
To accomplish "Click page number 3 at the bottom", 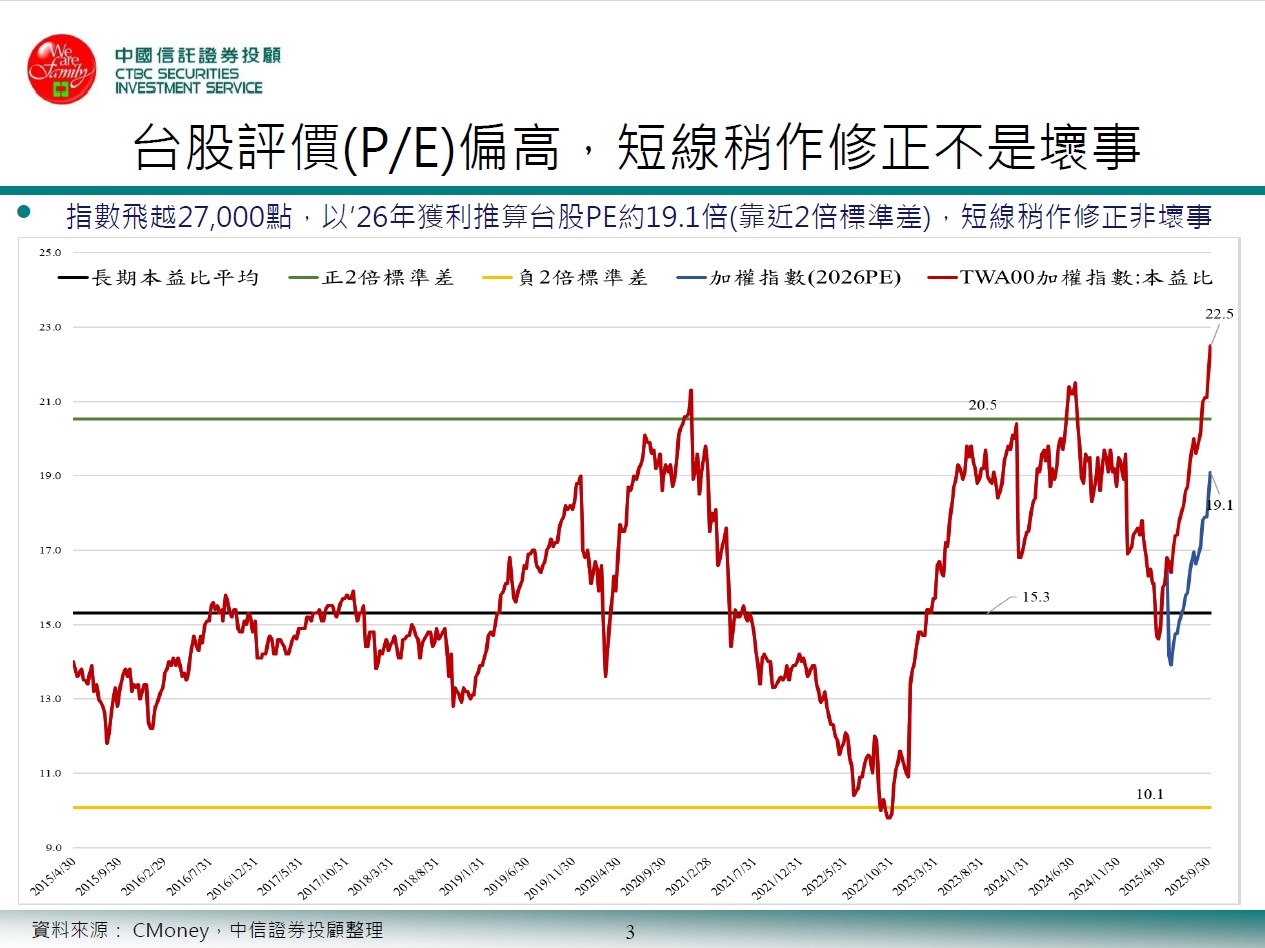I will click(x=630, y=934).
